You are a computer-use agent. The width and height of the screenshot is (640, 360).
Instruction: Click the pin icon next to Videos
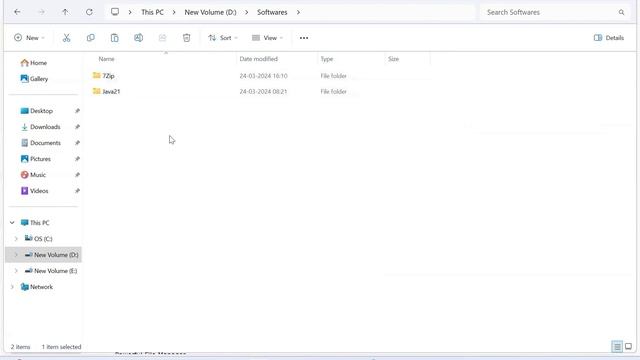pyautogui.click(x=77, y=191)
